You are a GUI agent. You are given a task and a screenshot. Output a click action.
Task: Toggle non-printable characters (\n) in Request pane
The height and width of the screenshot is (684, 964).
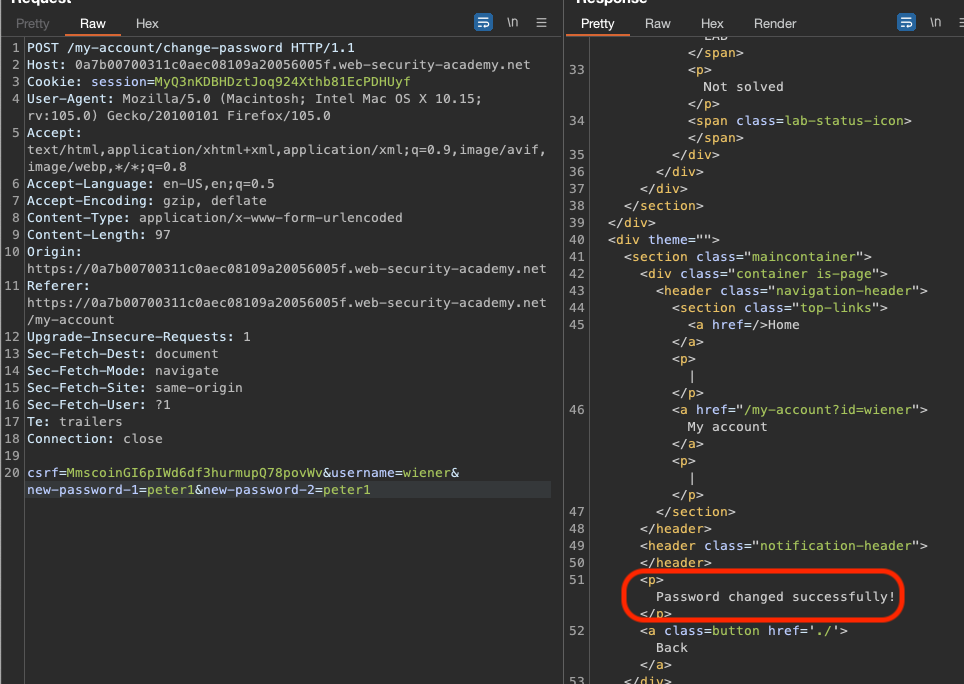(513, 22)
